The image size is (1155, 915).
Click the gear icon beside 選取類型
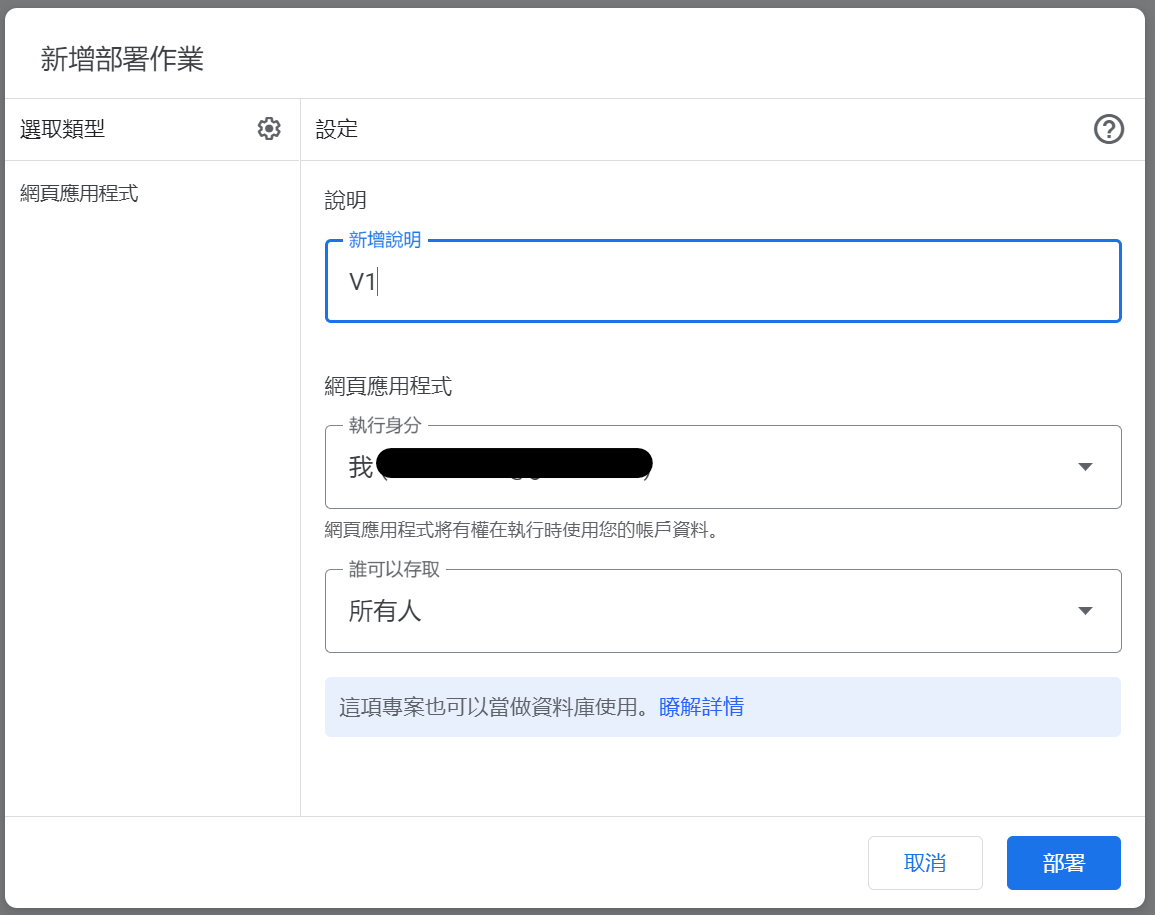point(269,129)
